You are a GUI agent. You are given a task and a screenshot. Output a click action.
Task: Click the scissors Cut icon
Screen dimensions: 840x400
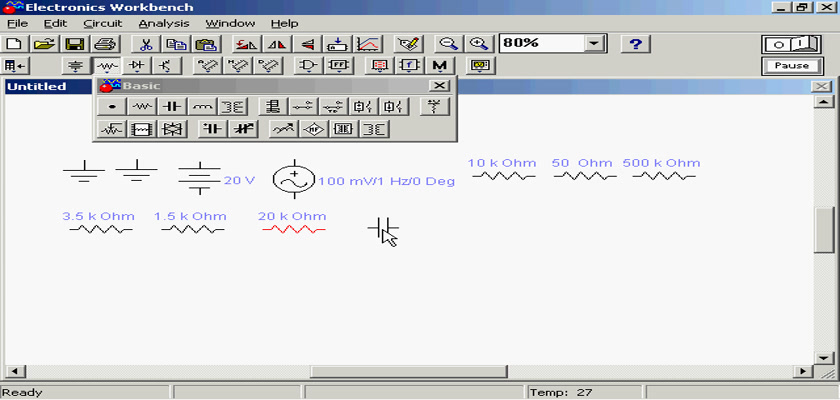tap(146, 44)
